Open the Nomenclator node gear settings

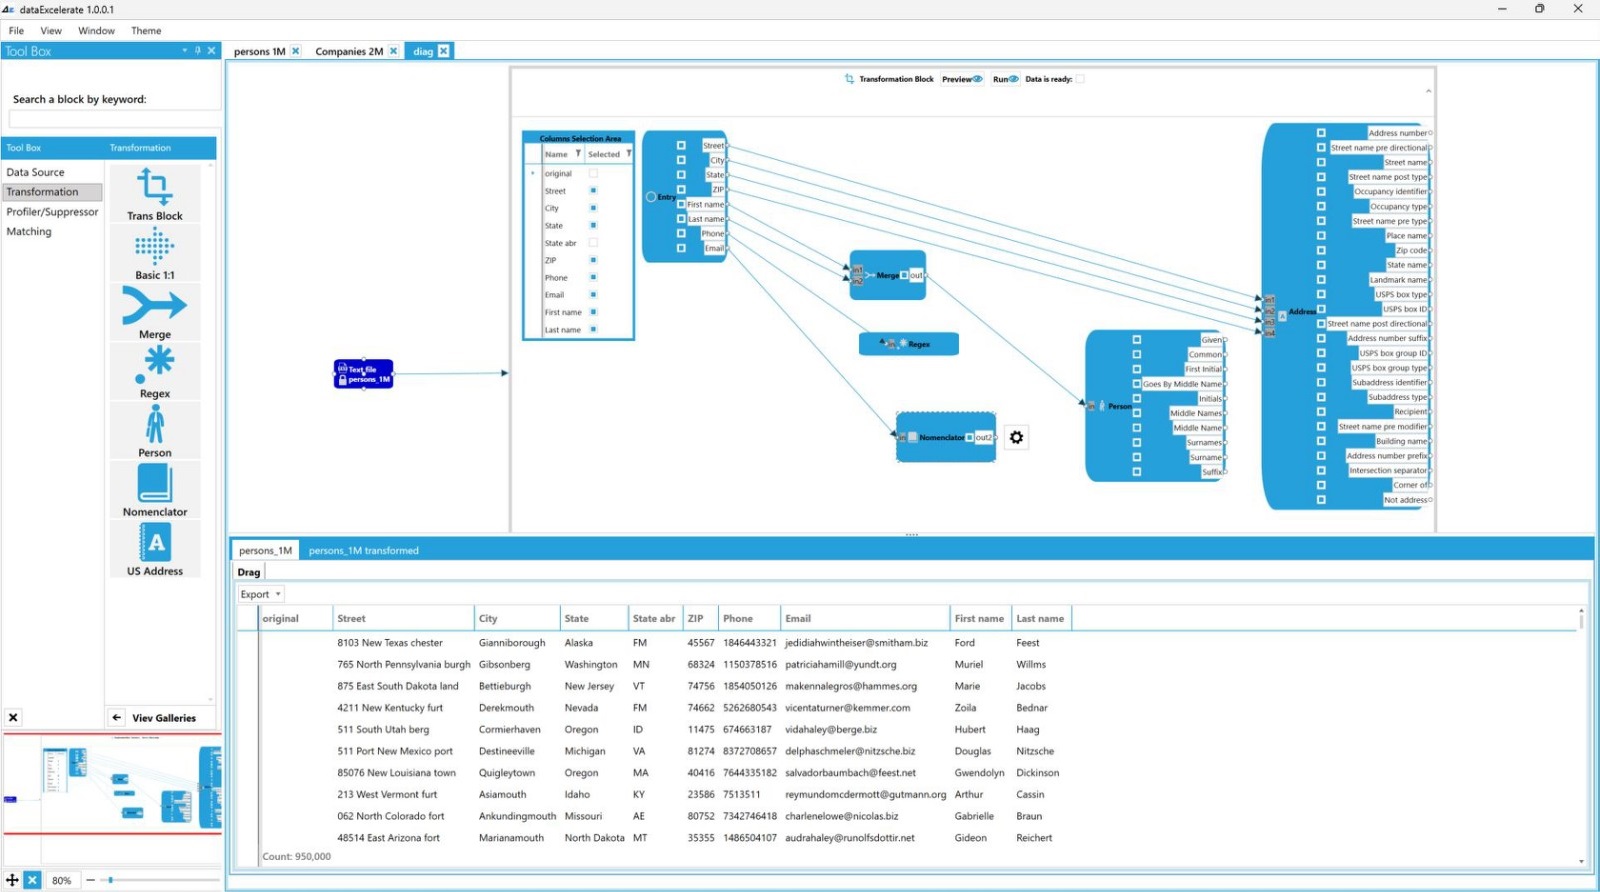pyautogui.click(x=1016, y=437)
